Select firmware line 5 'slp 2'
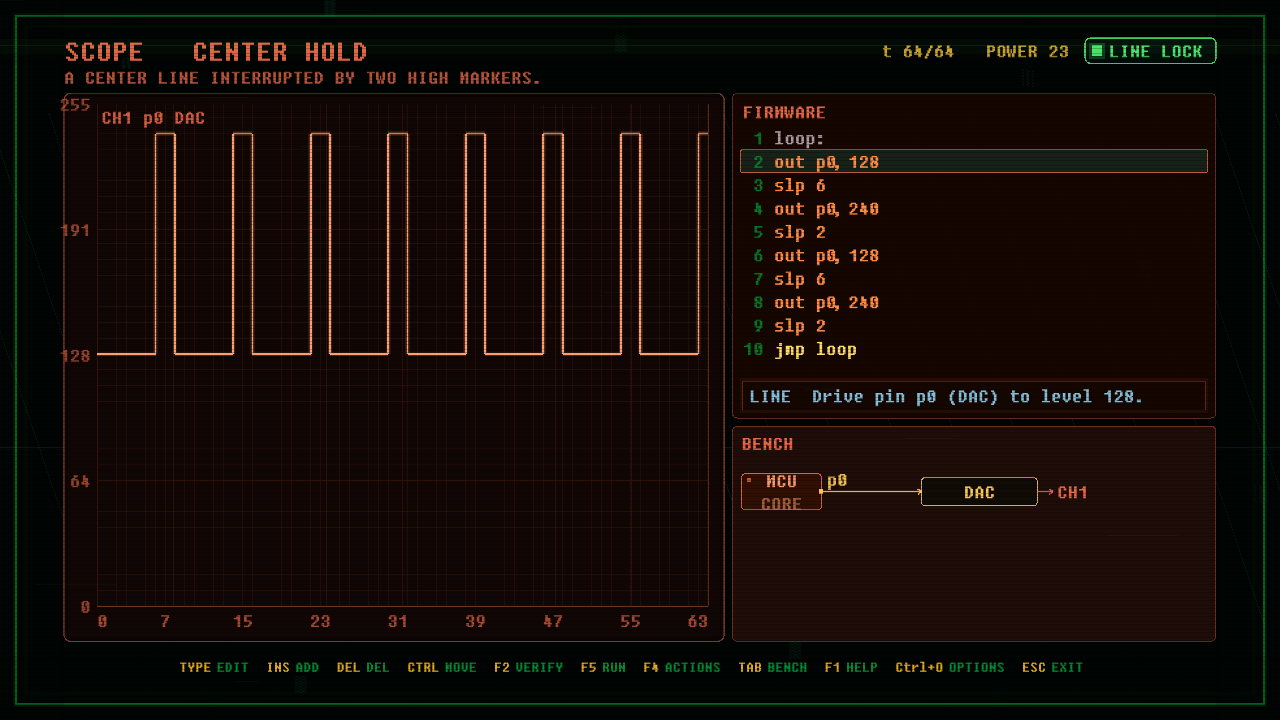 [973, 232]
